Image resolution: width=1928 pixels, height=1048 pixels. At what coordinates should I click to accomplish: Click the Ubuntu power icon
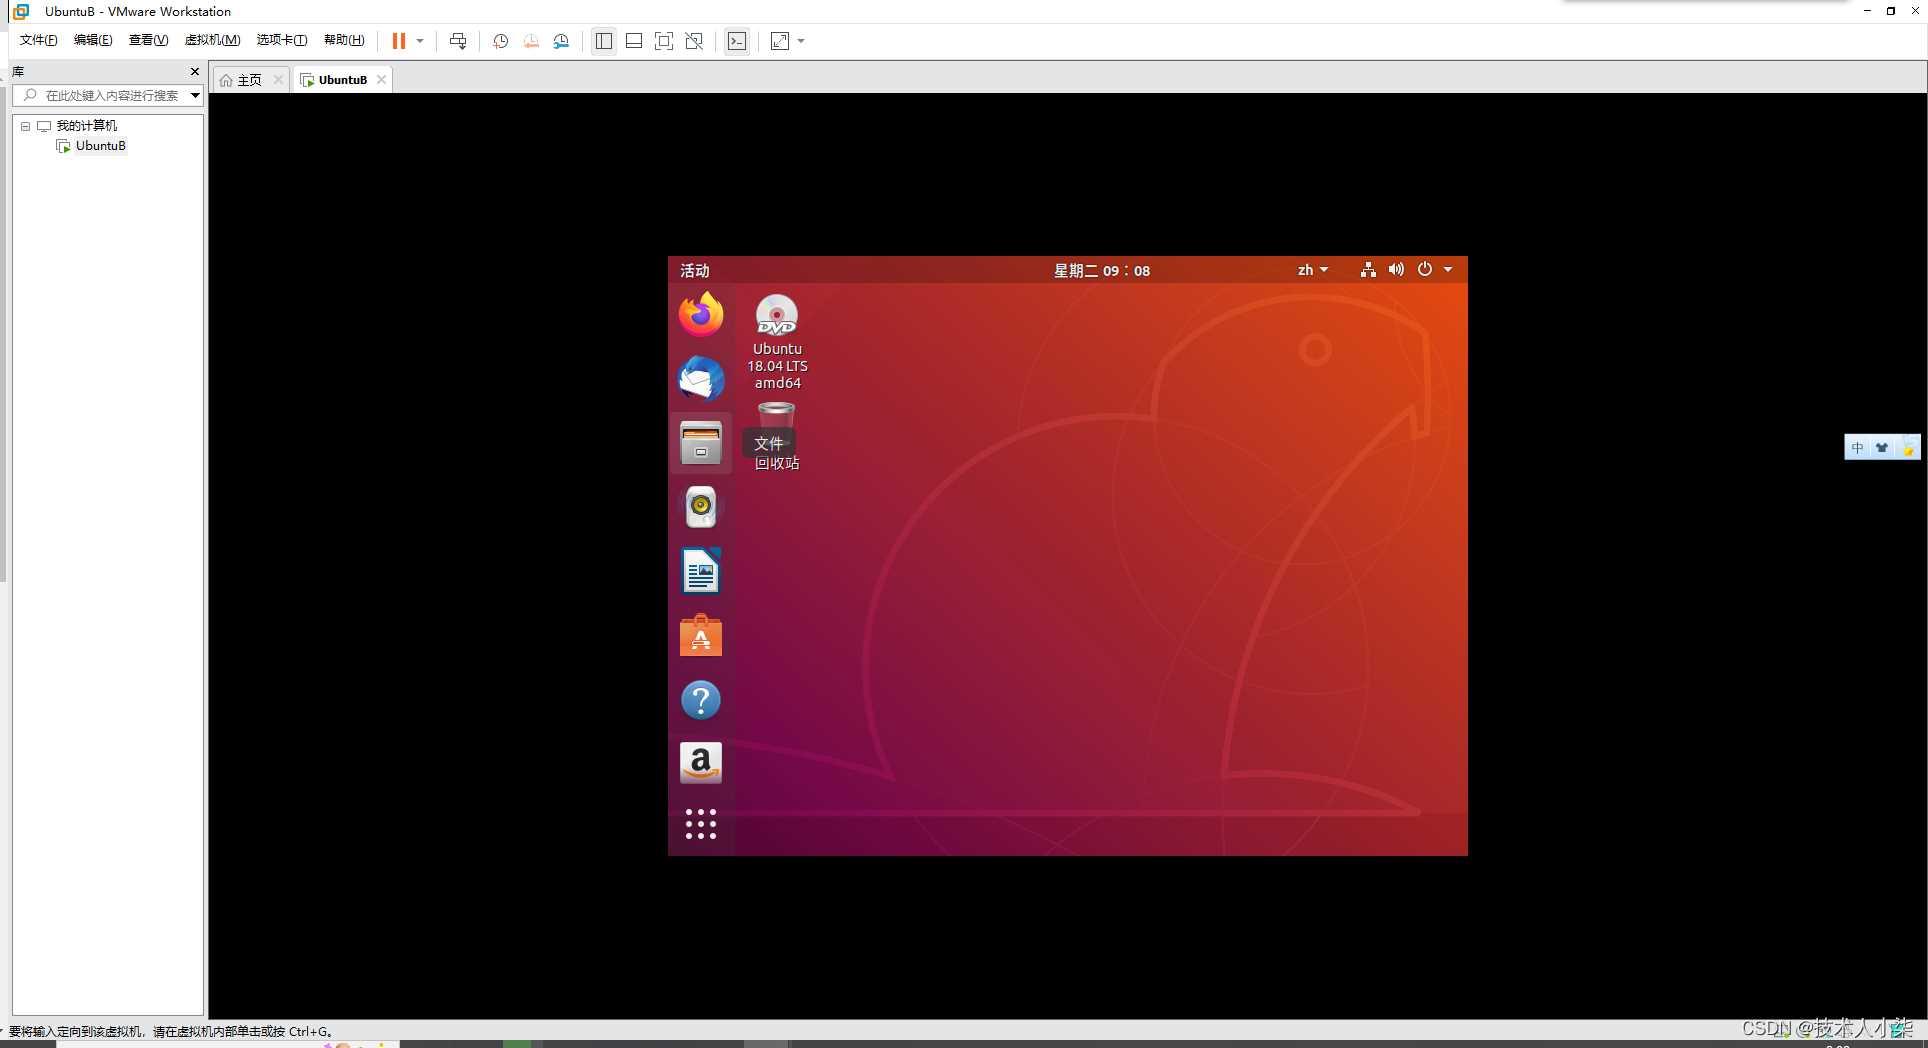pyautogui.click(x=1425, y=270)
